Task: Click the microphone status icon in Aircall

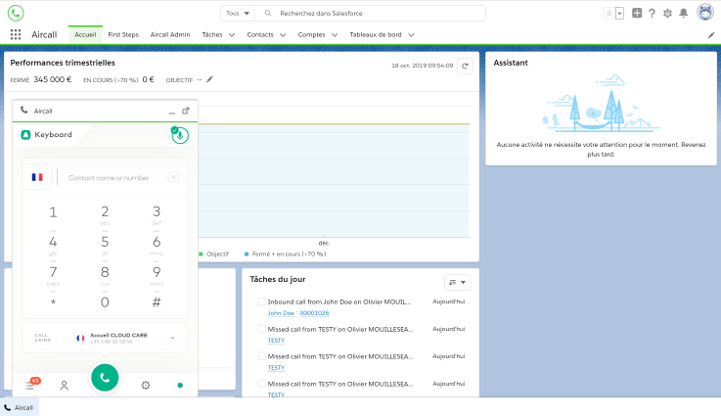Action: pos(180,135)
